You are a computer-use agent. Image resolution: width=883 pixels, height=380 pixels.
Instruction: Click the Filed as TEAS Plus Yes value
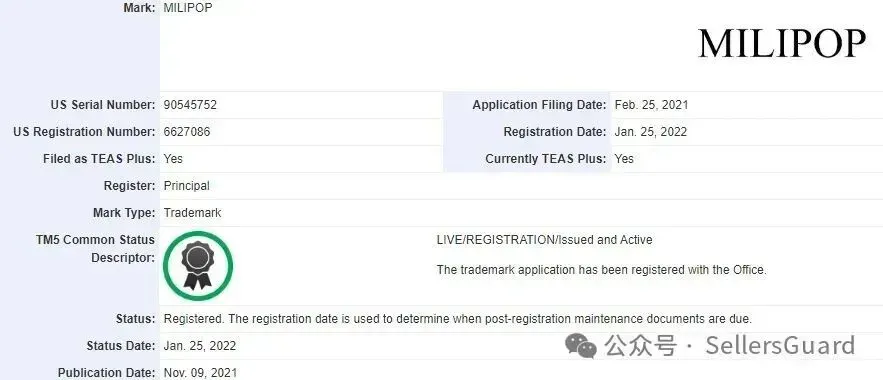click(x=173, y=159)
